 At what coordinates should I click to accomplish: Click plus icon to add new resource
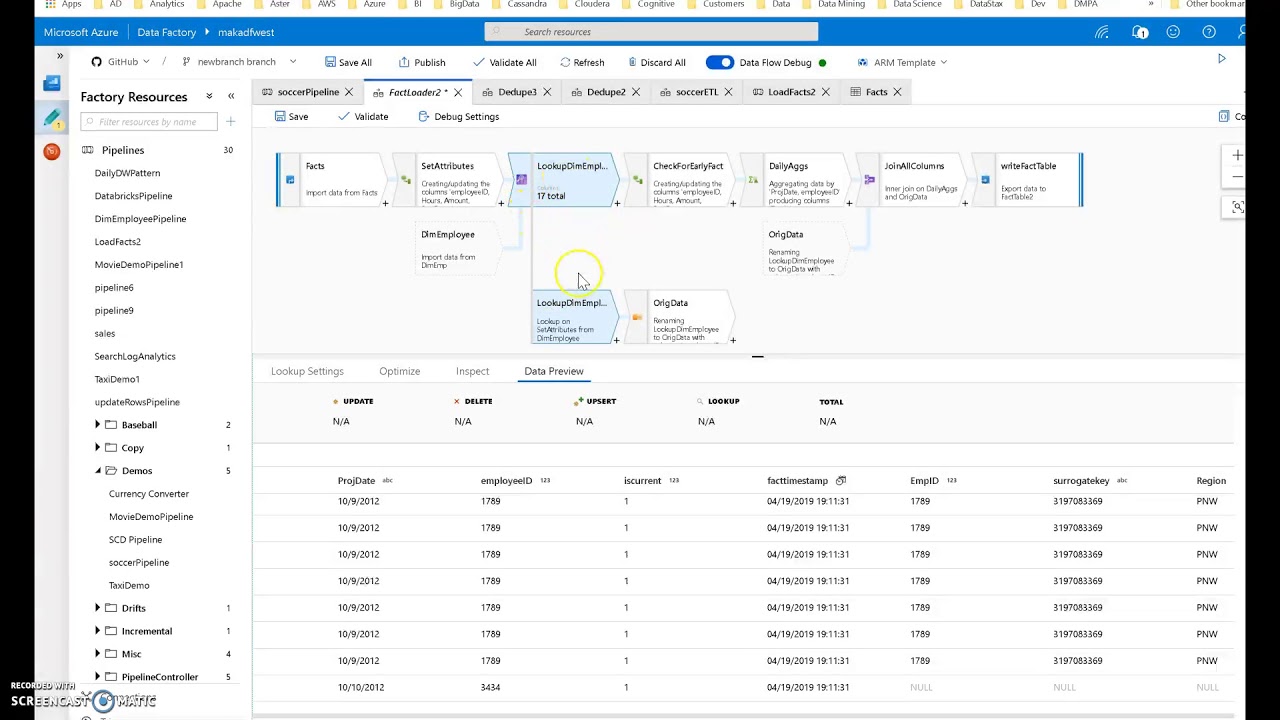pos(230,122)
